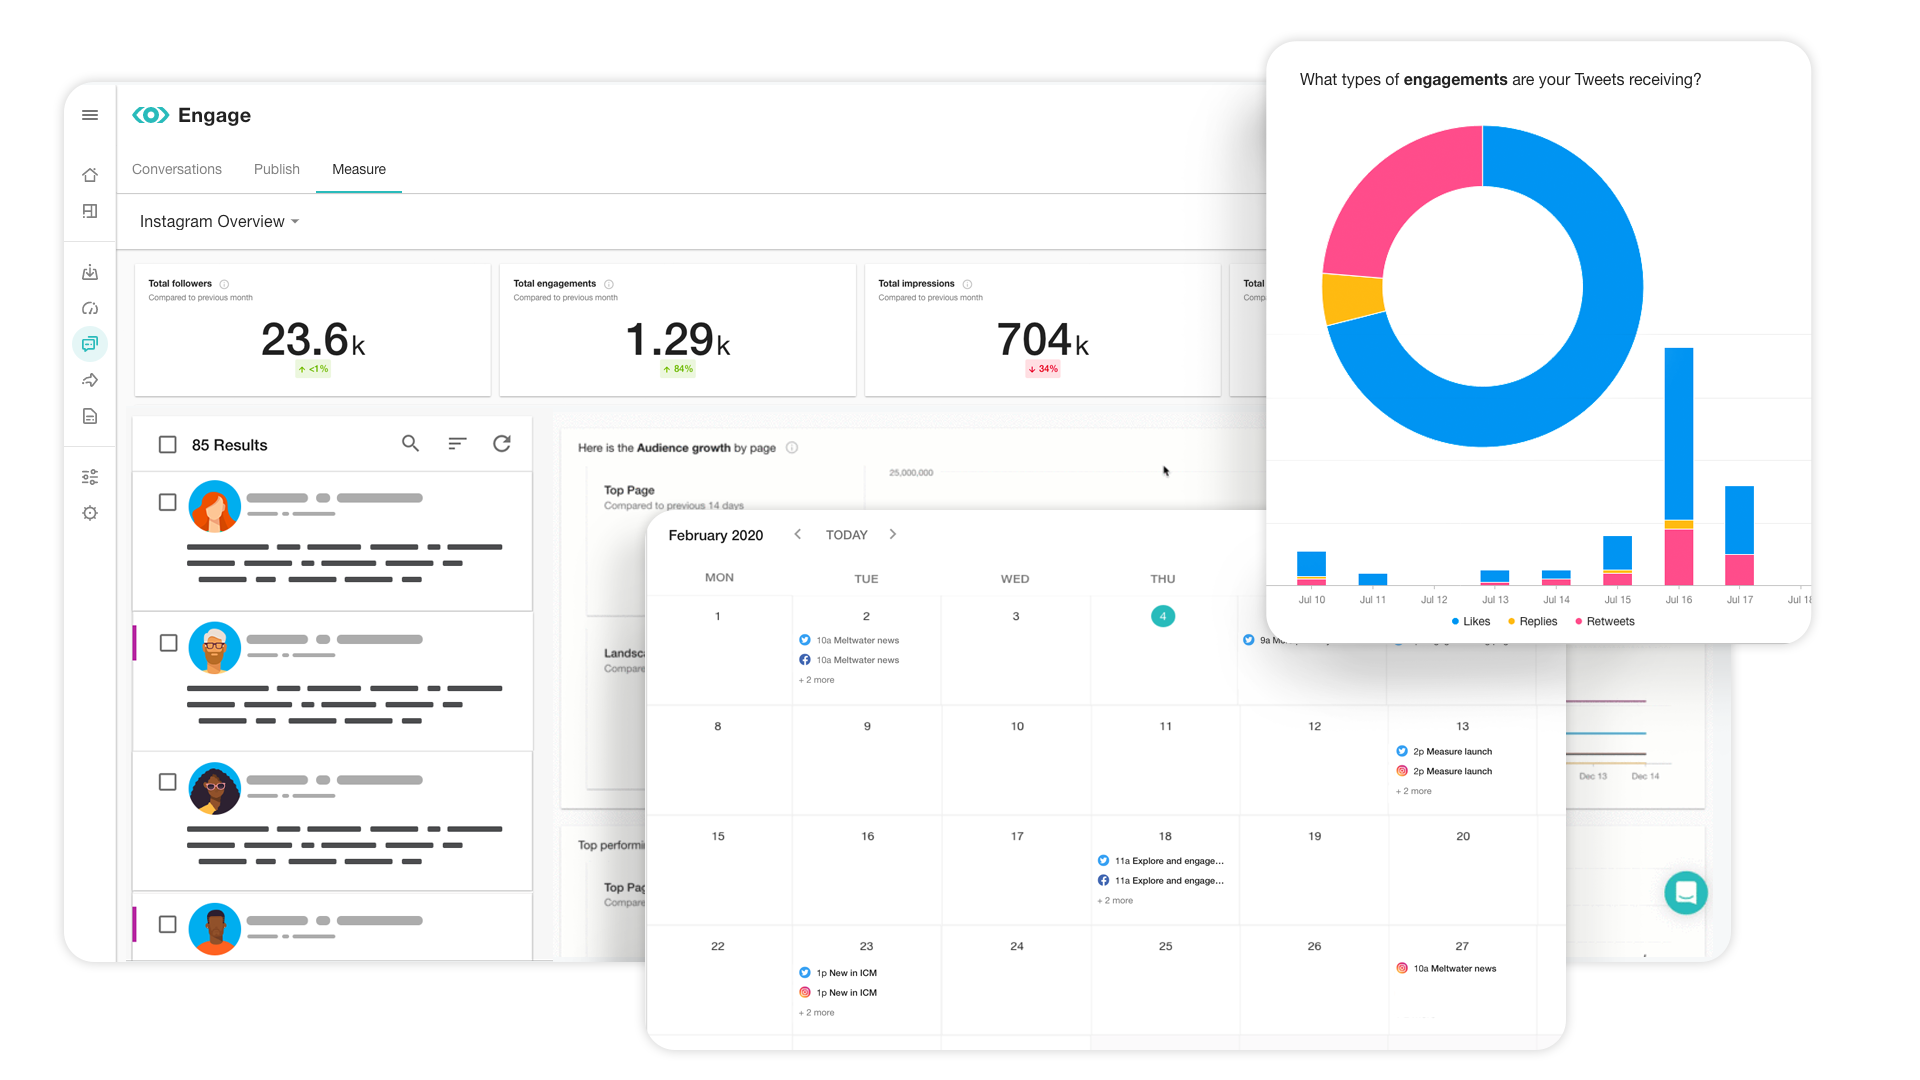
Task: Open 11a Explore and engage Facebook event
Action: pyautogui.click(x=1160, y=881)
